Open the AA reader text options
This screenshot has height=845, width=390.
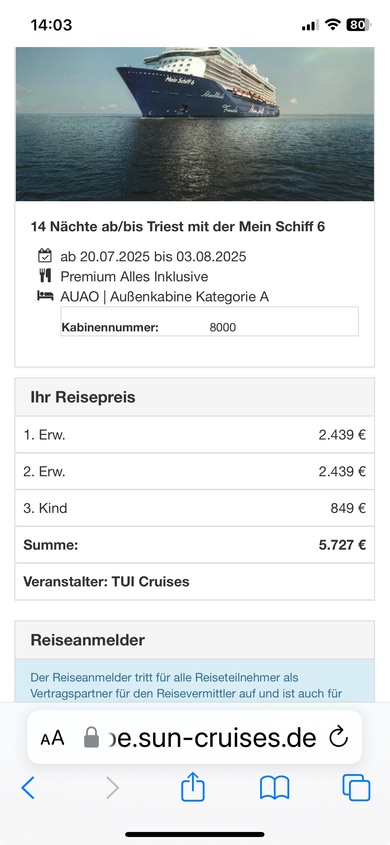(52, 738)
